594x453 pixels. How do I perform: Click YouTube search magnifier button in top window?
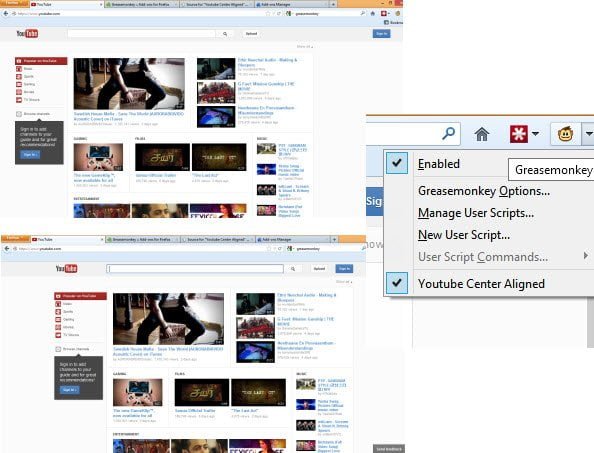pyautogui.click(x=225, y=34)
